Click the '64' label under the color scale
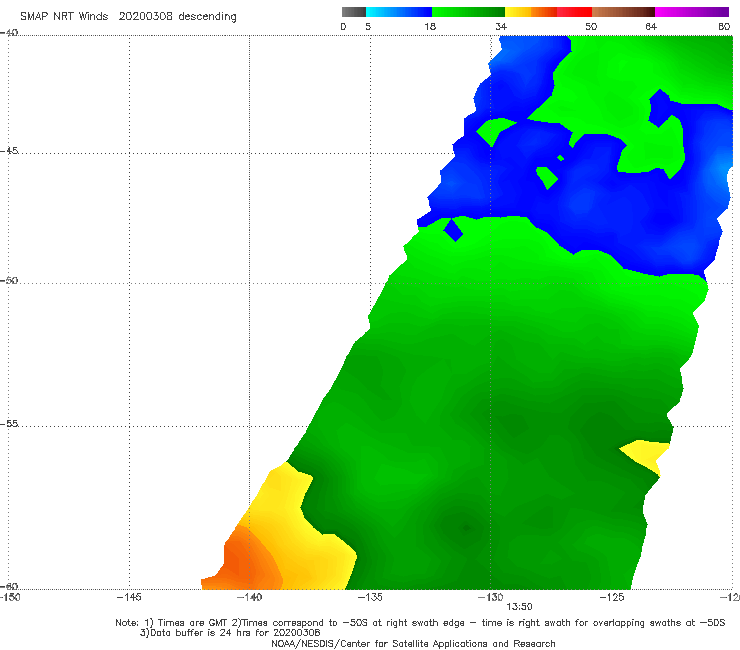Viewport: 740px width, 650px height. click(651, 27)
